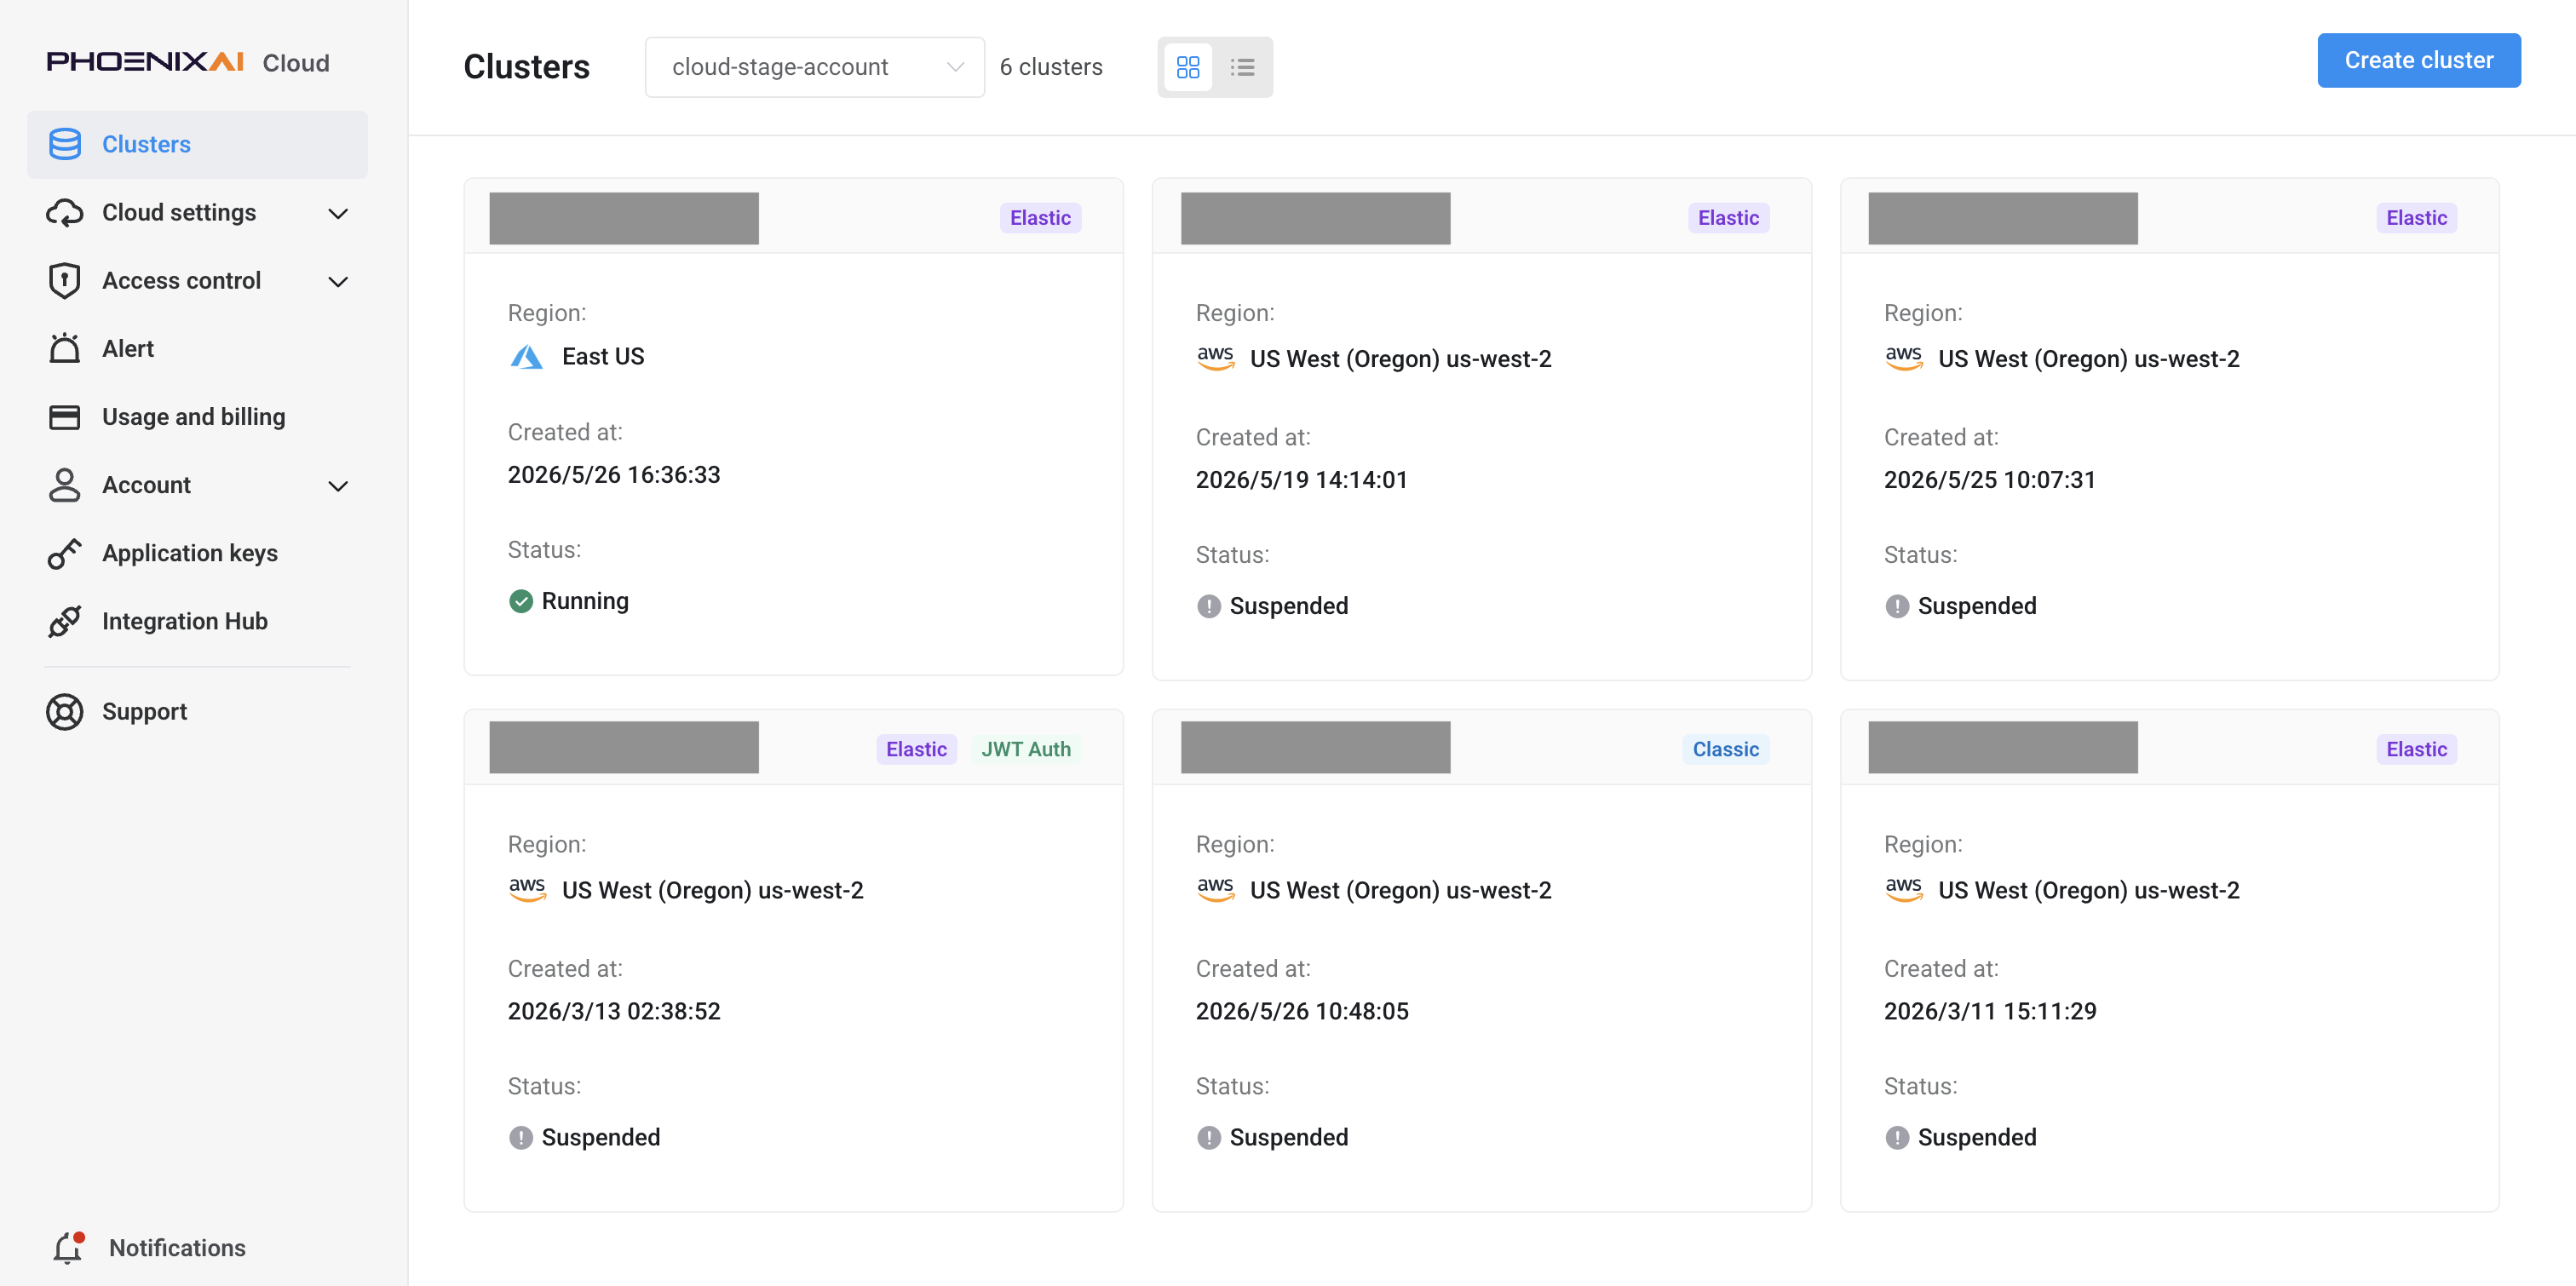2576x1286 pixels.
Task: Click Suspended icon on cluster created 2026/3/11
Action: (x=1897, y=1137)
